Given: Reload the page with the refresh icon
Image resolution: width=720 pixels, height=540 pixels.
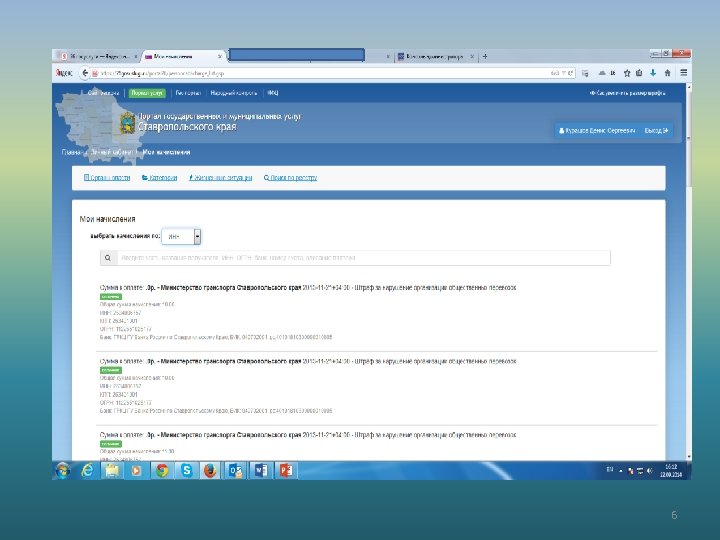Looking at the screenshot, I should [x=571, y=73].
